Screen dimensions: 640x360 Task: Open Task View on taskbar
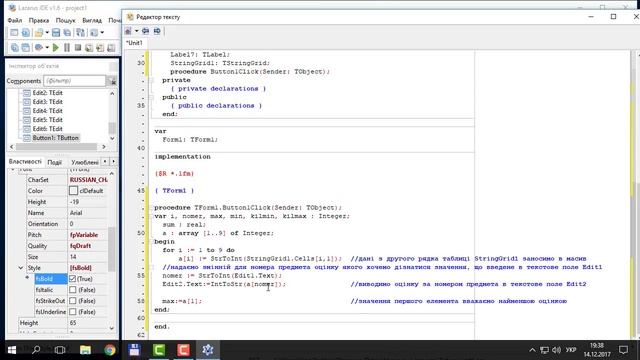click(x=60, y=350)
